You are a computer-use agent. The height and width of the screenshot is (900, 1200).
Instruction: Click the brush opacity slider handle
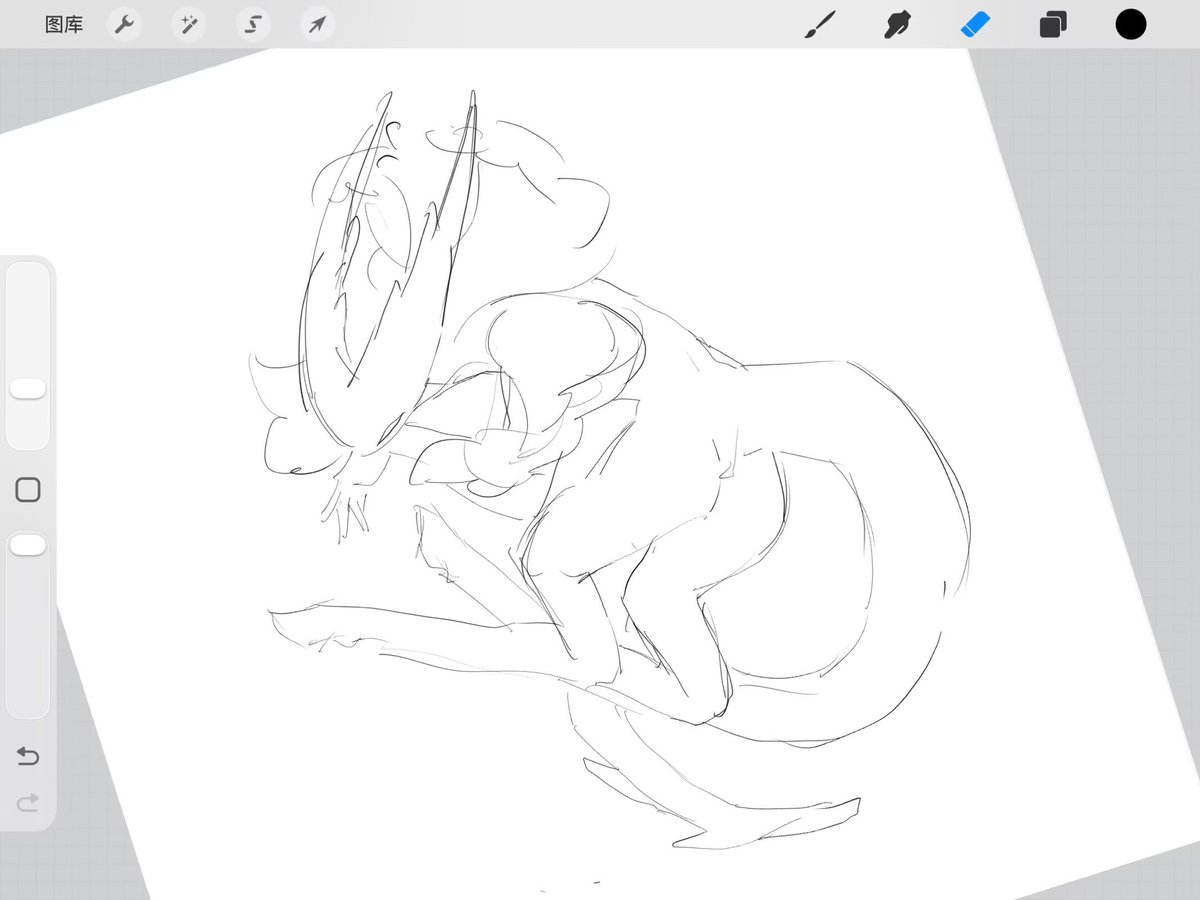28,545
